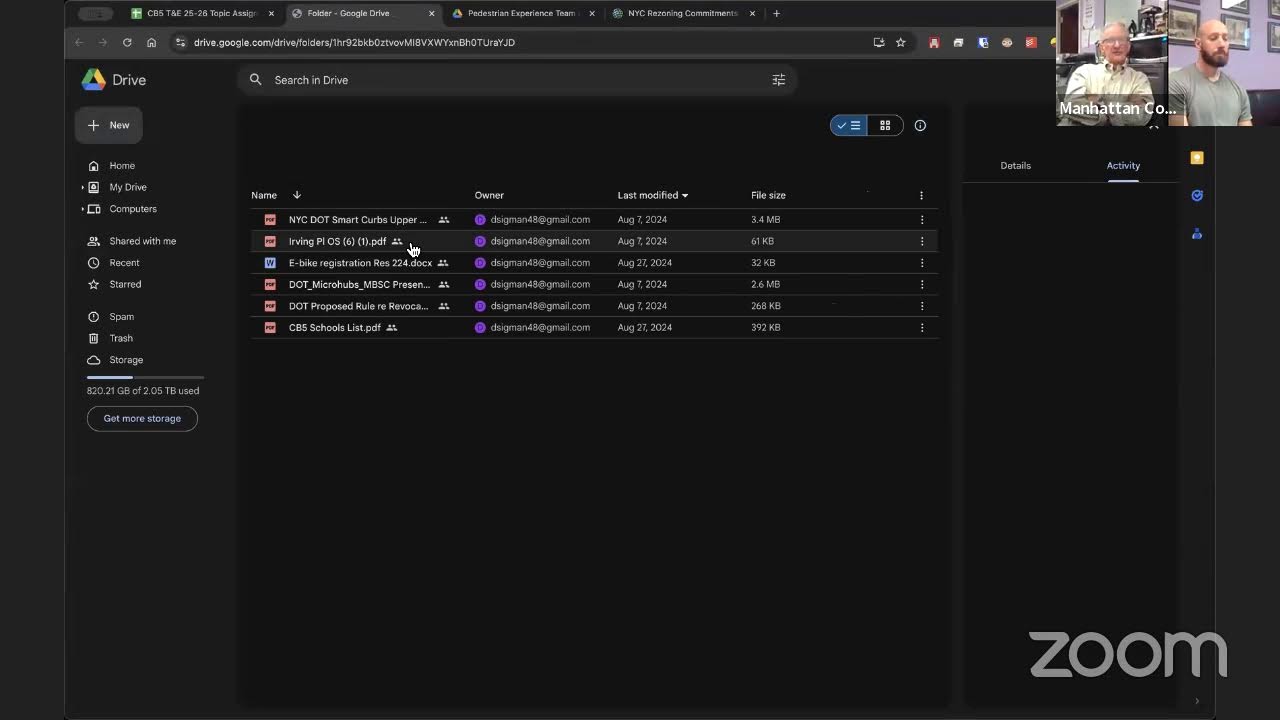The height and width of the screenshot is (720, 1280).
Task: Switch to list layout view
Action: (849, 126)
